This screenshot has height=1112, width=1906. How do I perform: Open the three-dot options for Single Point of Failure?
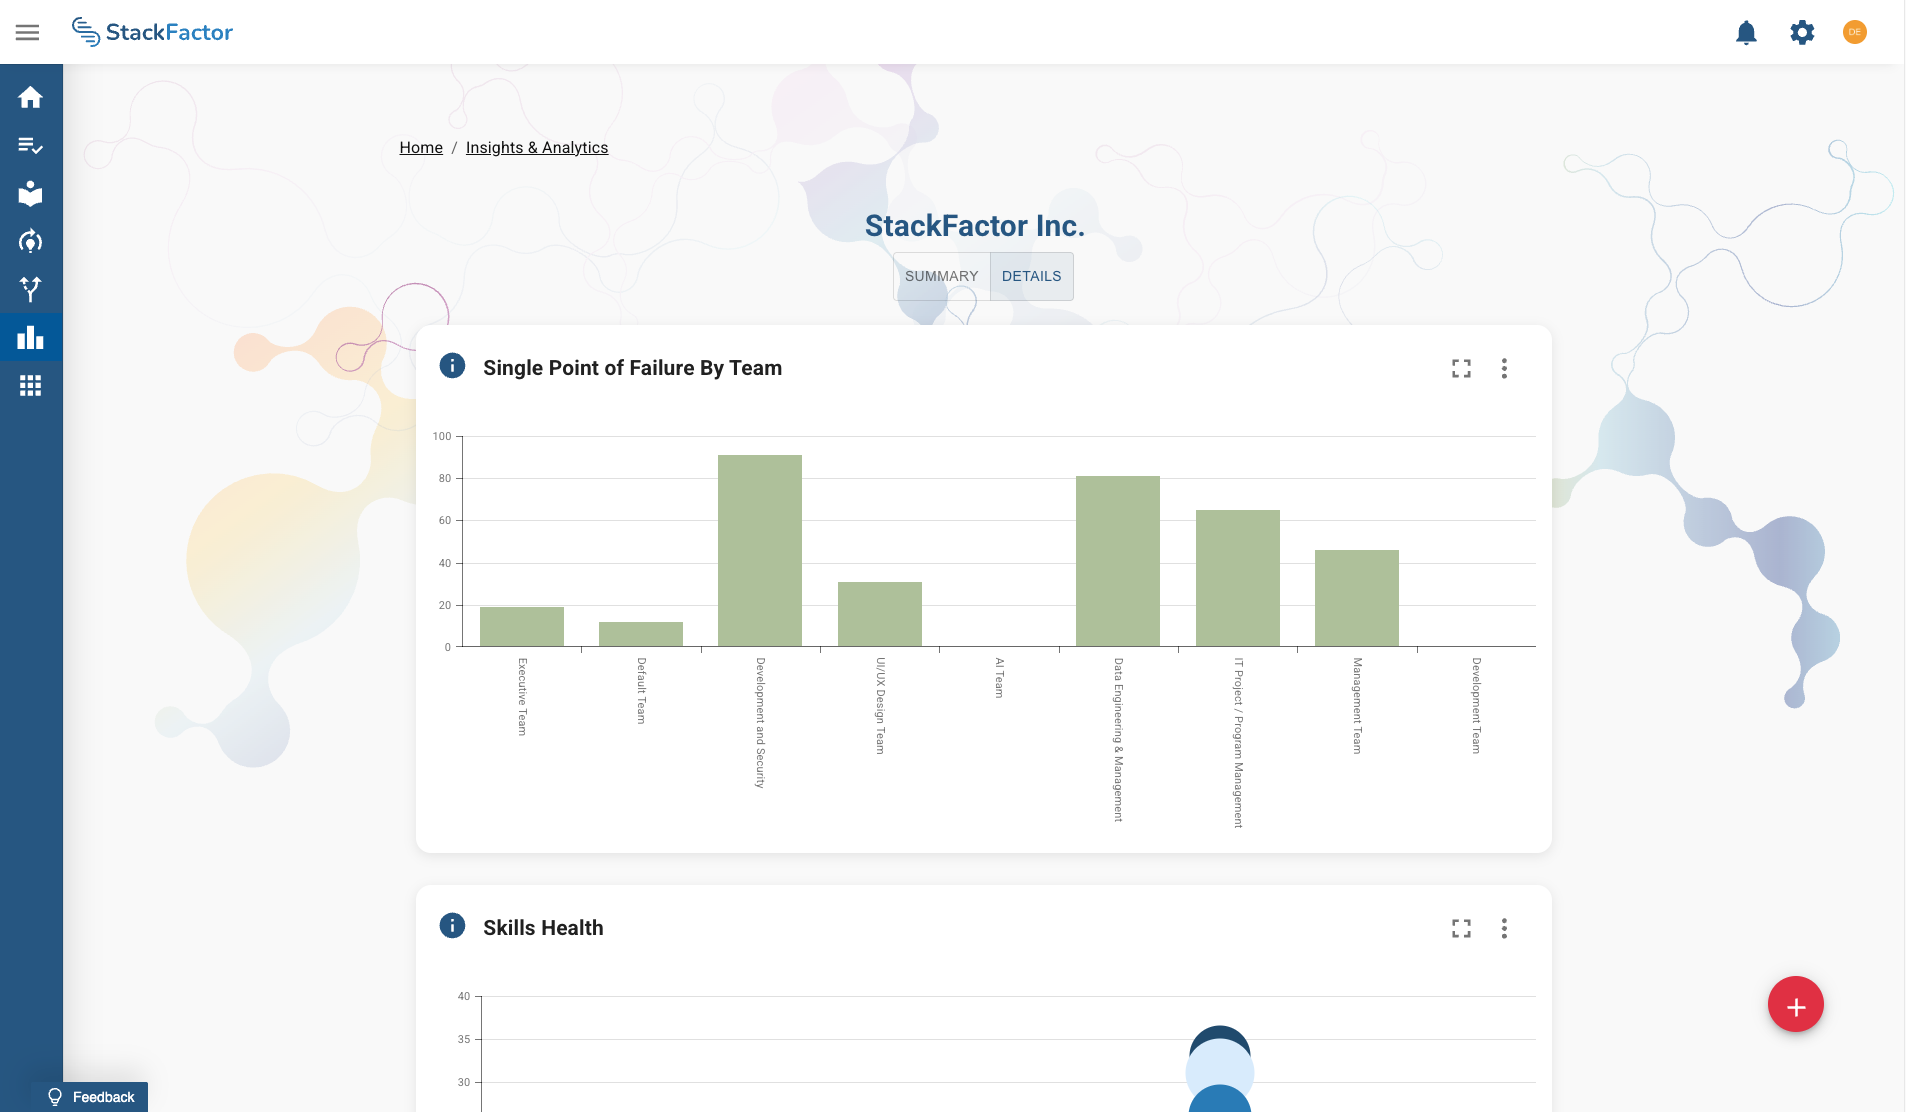point(1504,369)
